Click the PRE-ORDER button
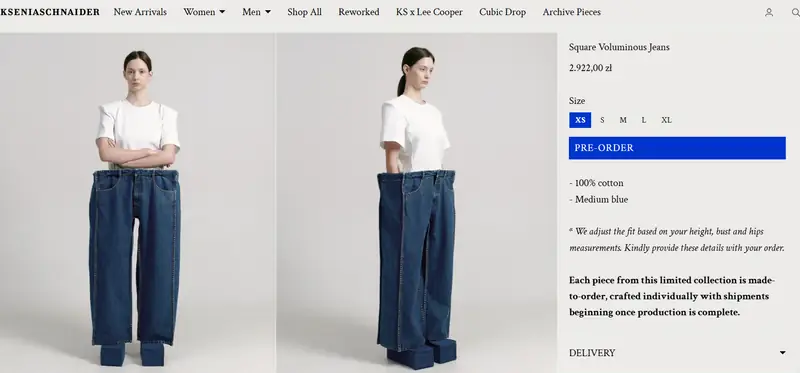 (x=677, y=148)
